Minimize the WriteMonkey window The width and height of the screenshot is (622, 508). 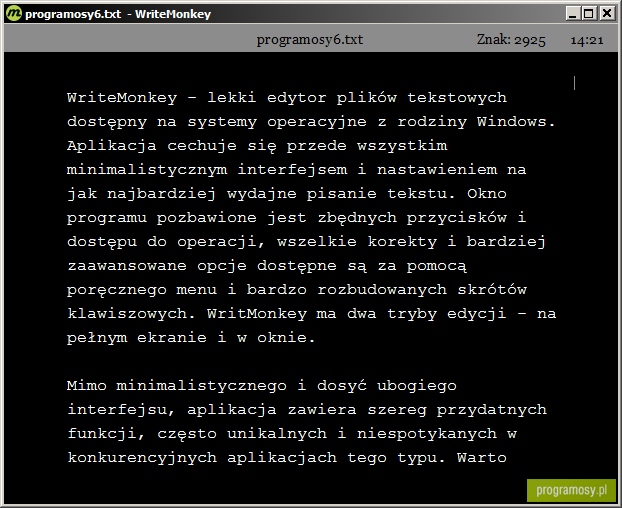[572, 13]
